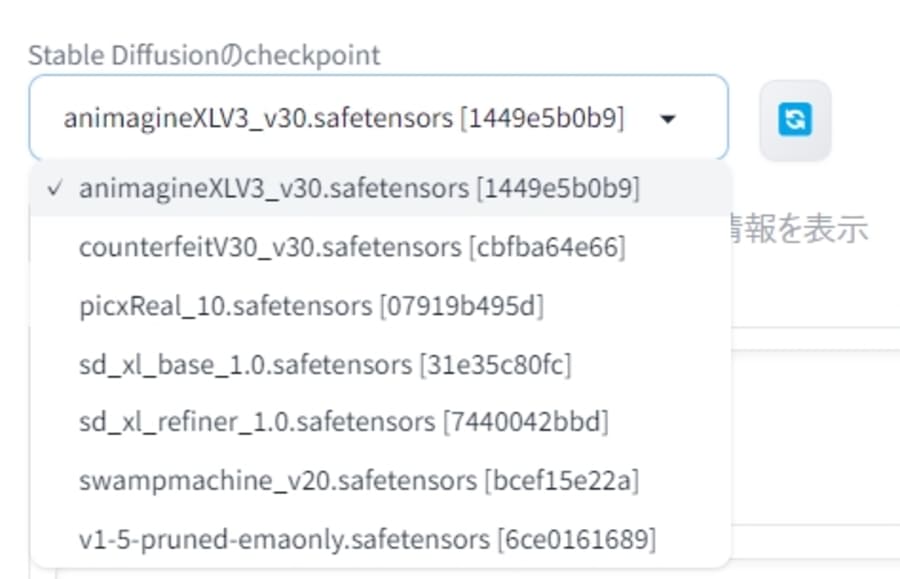Click hash [6ce0161689] in the dropdown list
Image resolution: width=900 pixels, height=579 pixels.
pyautogui.click(x=577, y=540)
